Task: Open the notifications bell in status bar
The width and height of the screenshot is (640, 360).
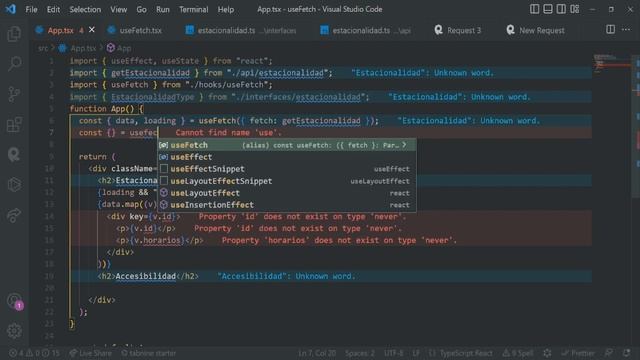Action: pos(627,353)
